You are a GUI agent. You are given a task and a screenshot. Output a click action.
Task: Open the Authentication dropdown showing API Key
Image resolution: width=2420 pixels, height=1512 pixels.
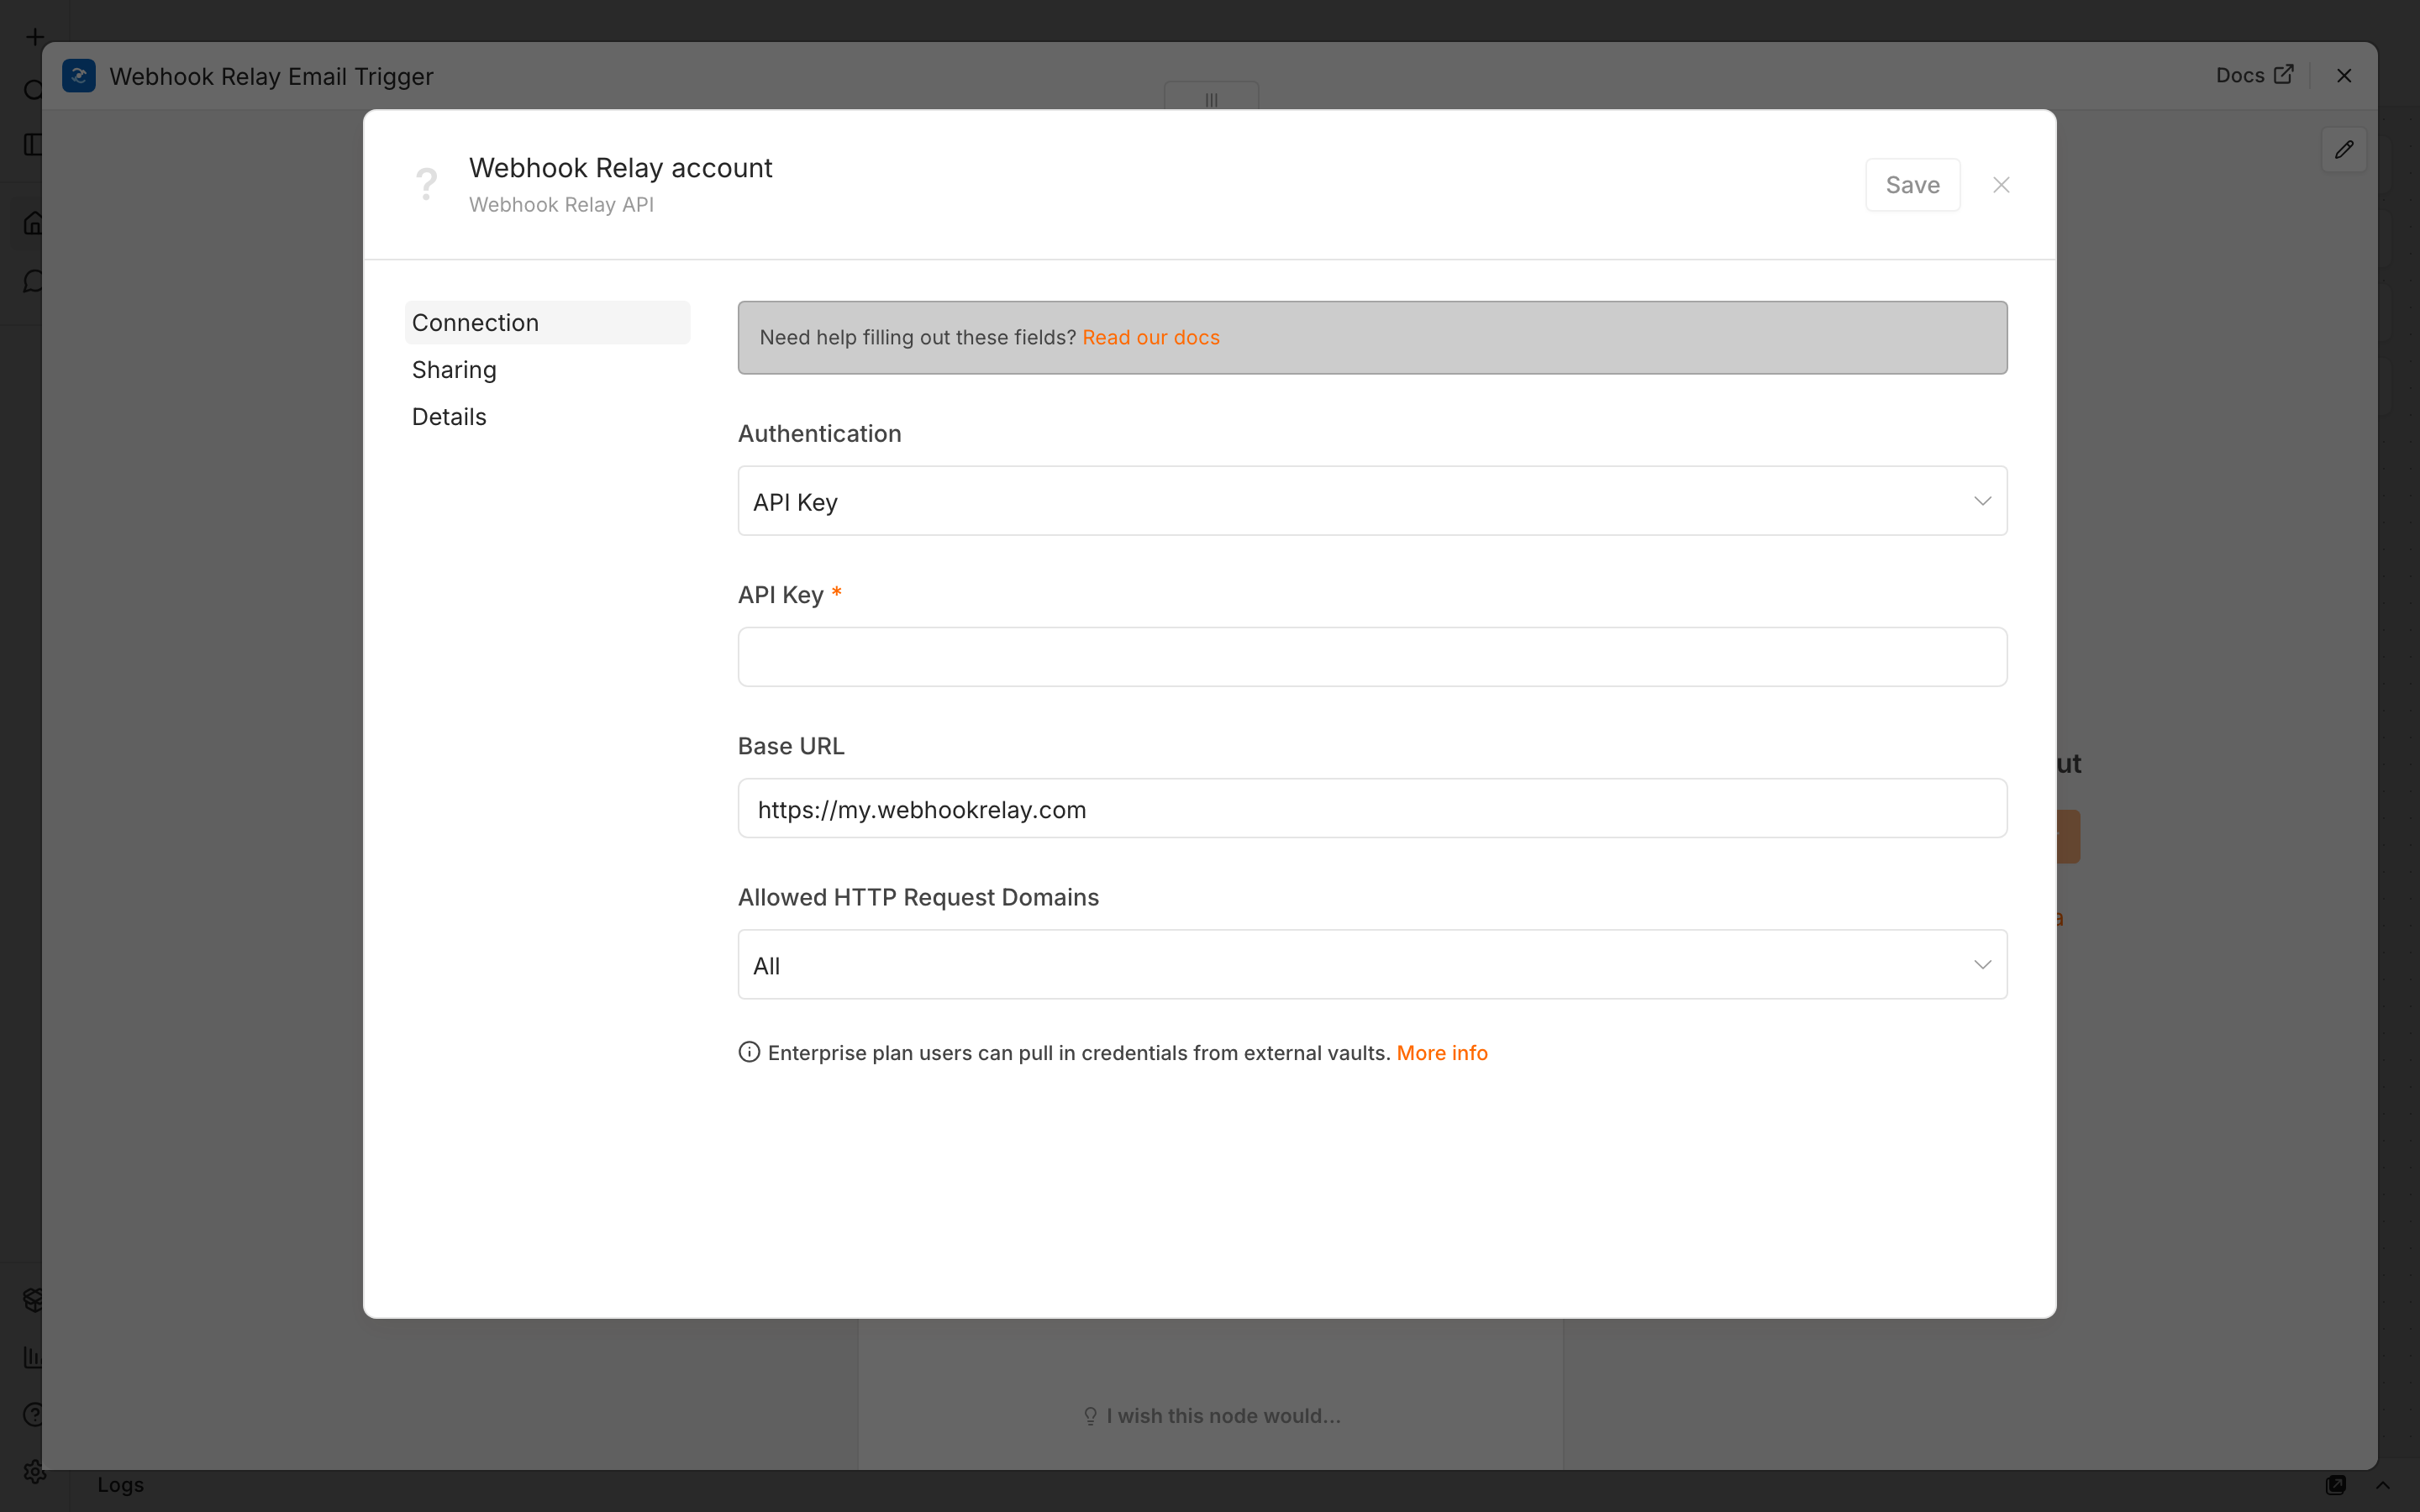(x=1372, y=501)
